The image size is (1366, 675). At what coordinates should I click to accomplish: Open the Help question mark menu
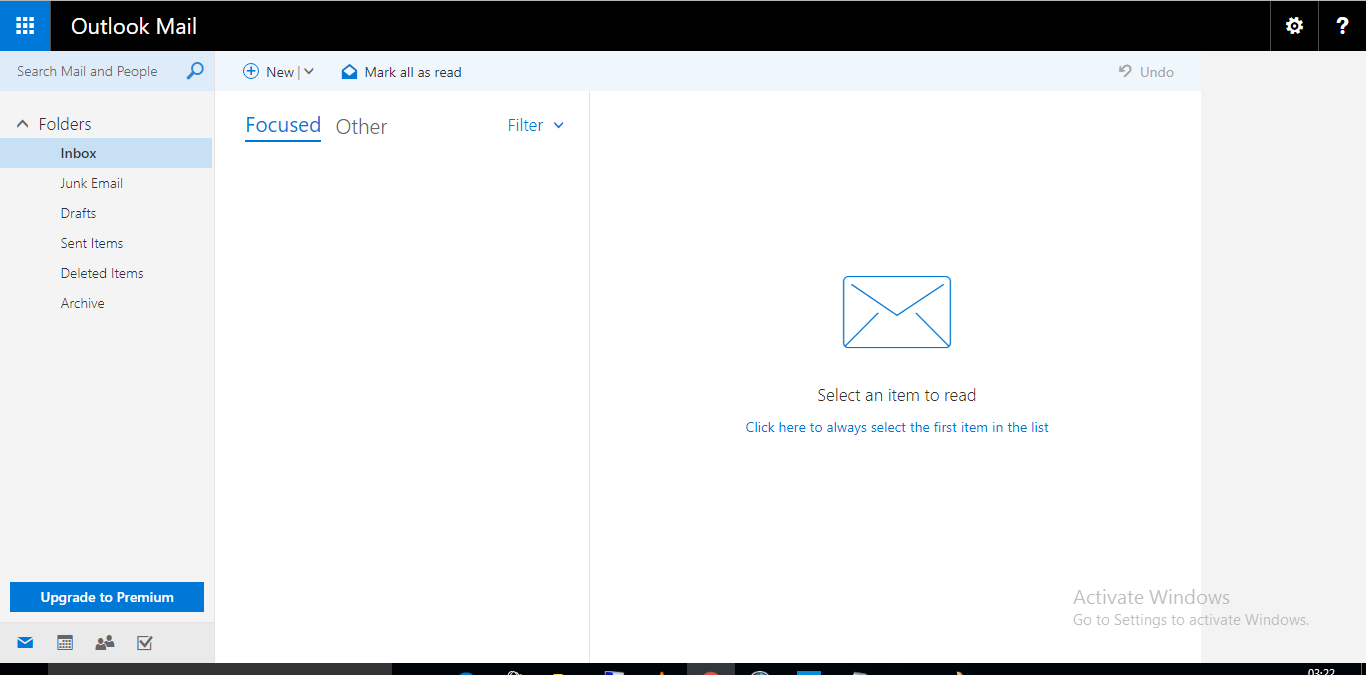coord(1342,26)
